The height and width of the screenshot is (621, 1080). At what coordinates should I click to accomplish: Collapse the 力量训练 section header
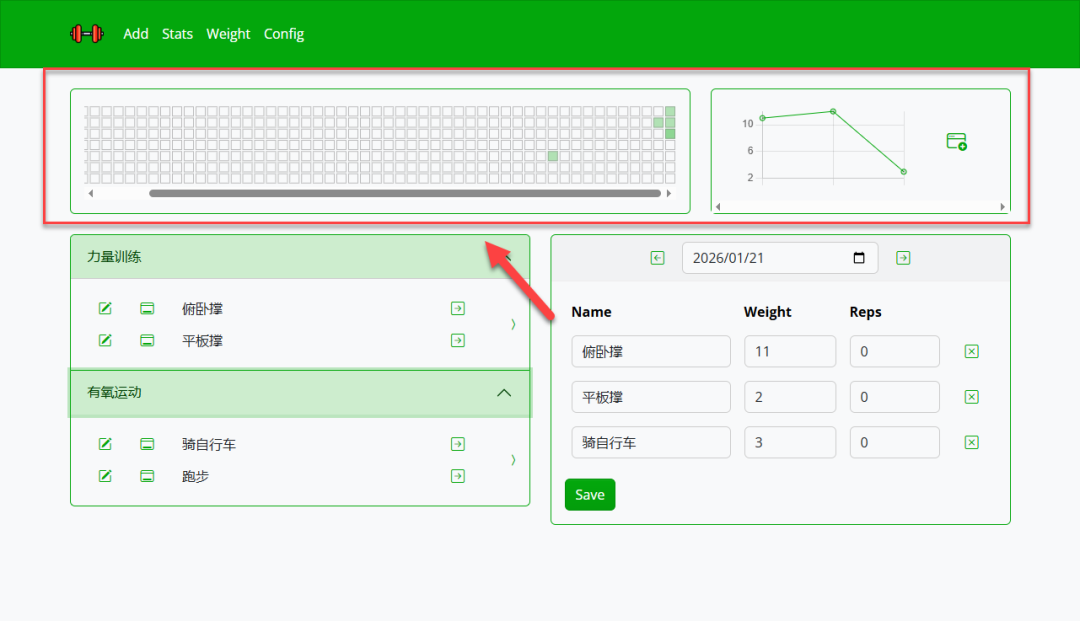(504, 257)
